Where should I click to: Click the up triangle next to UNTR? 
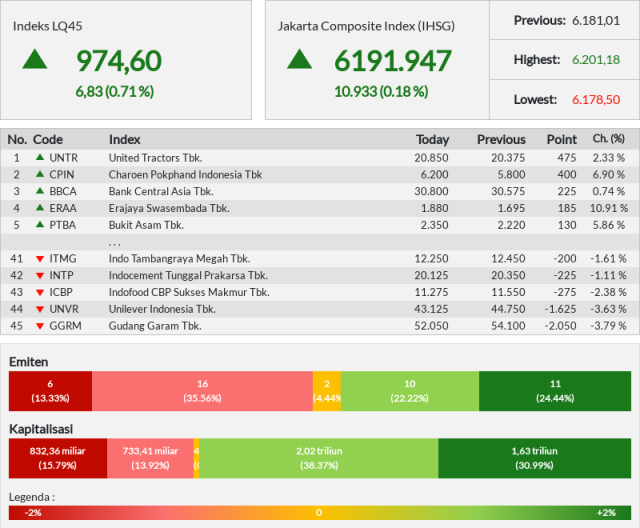40,157
